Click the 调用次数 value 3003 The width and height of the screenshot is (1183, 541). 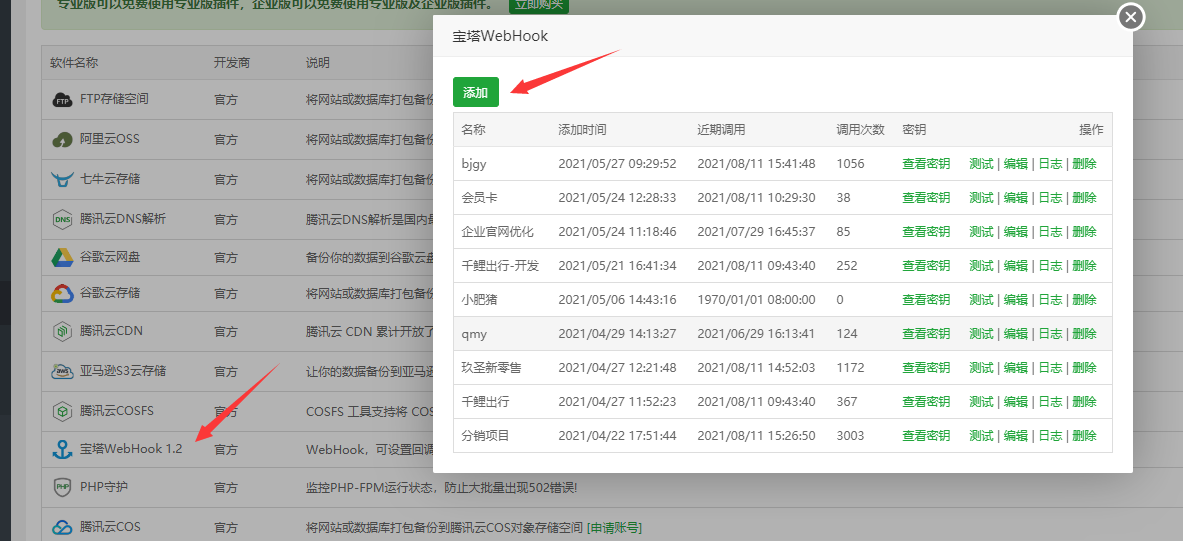coord(850,435)
